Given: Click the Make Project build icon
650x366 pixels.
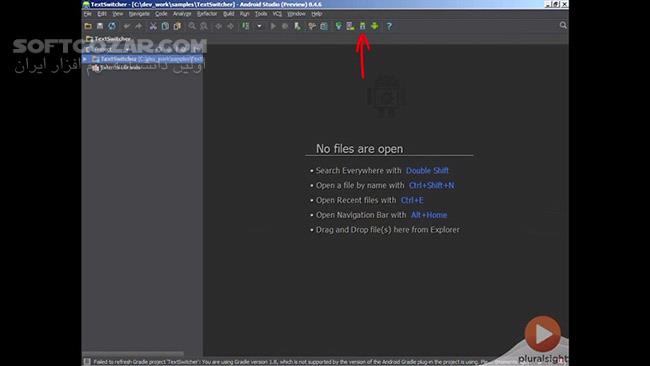Looking at the screenshot, I should pos(246,26).
